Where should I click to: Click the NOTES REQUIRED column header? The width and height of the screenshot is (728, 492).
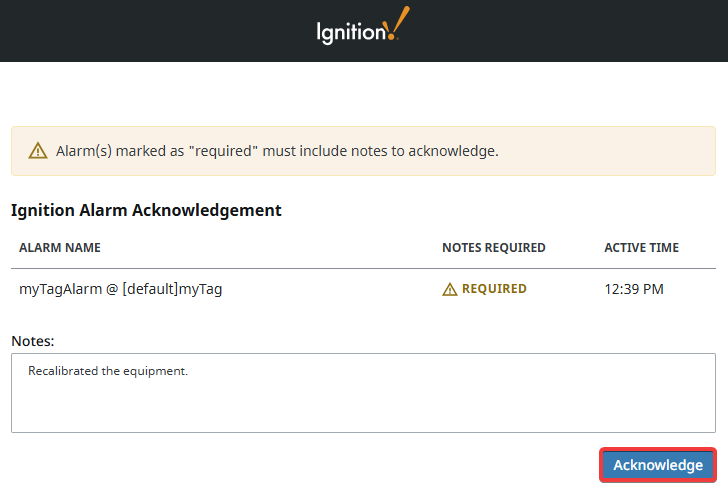(x=494, y=247)
